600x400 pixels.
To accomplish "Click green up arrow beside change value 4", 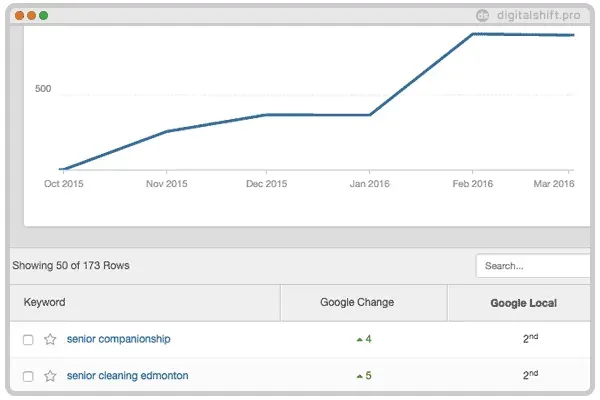I will (359, 340).
